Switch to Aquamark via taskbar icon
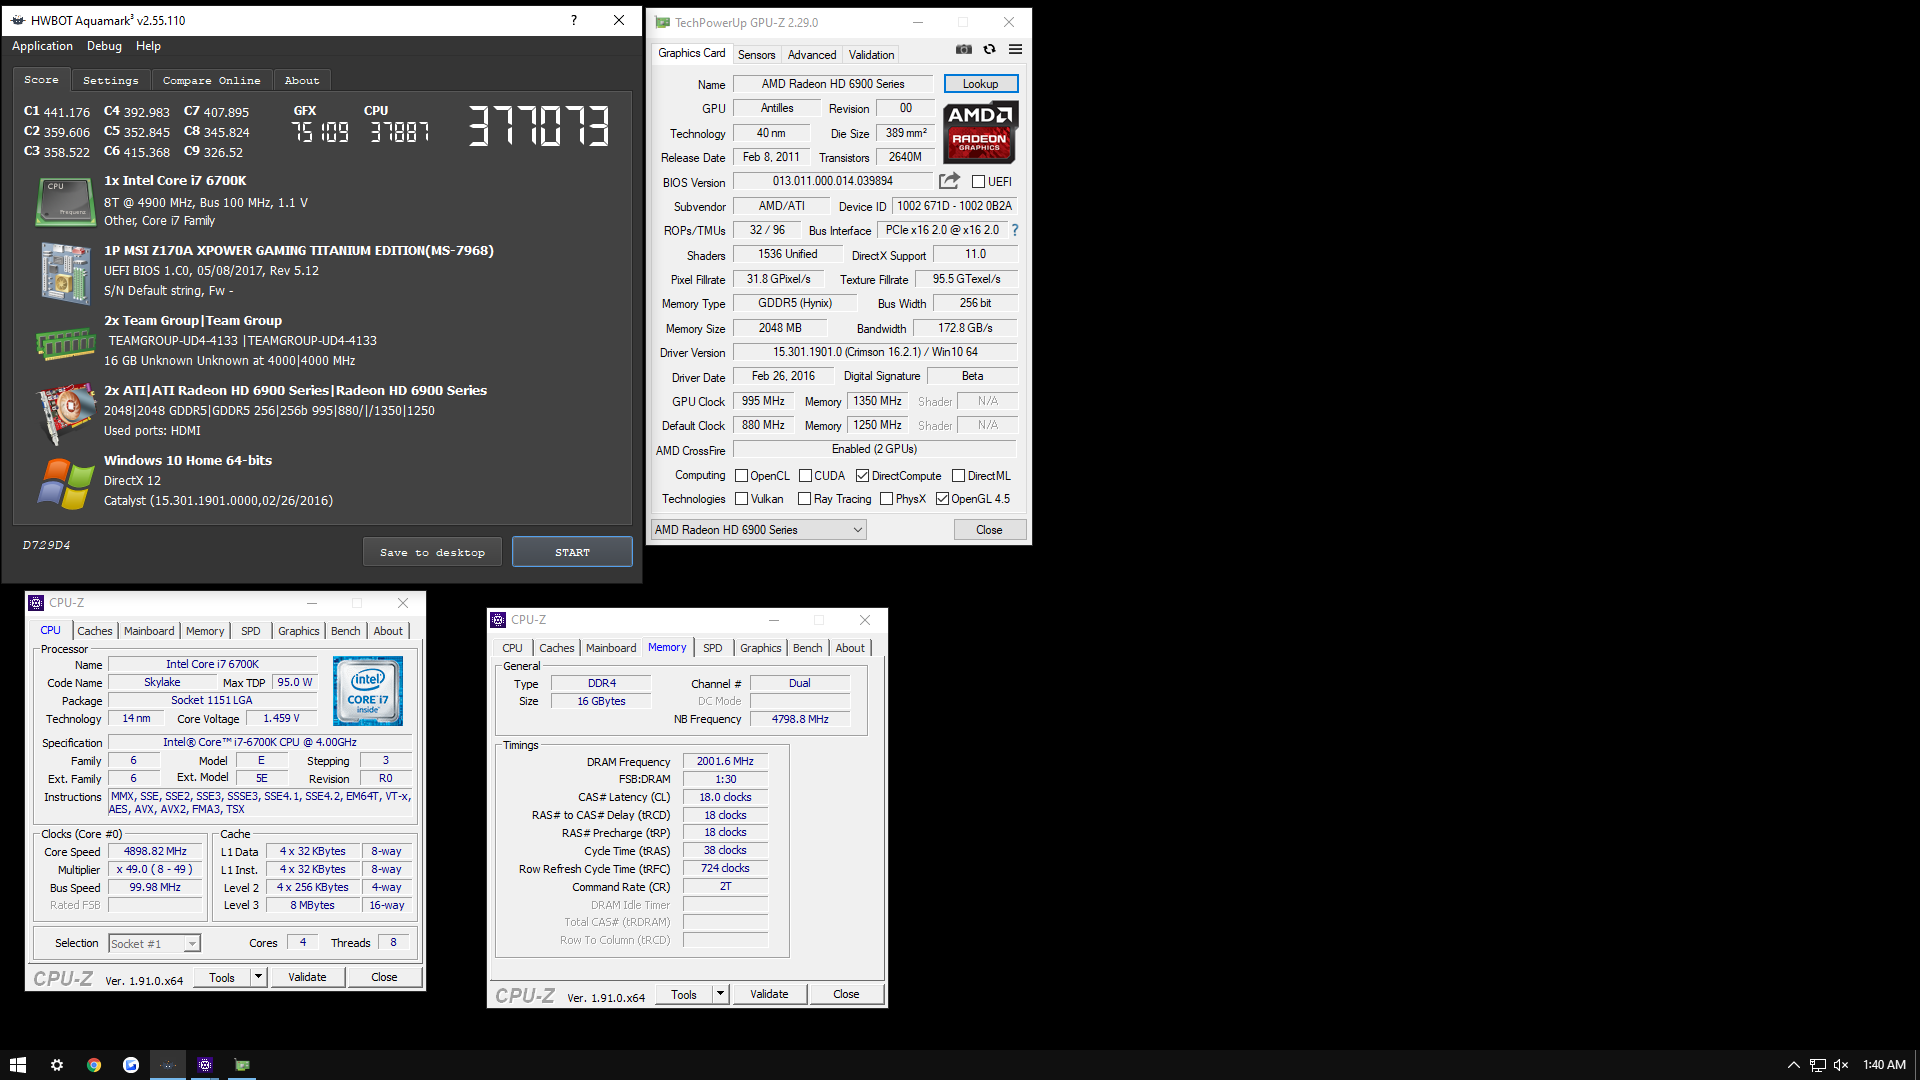Viewport: 1920px width, 1080px height. tap(168, 1065)
